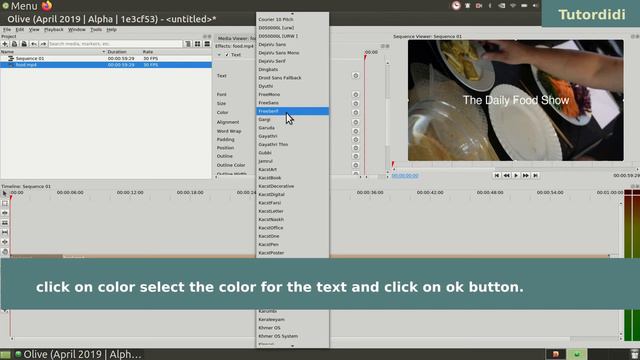Select Sequence 01 in project list

(x=106, y=58)
